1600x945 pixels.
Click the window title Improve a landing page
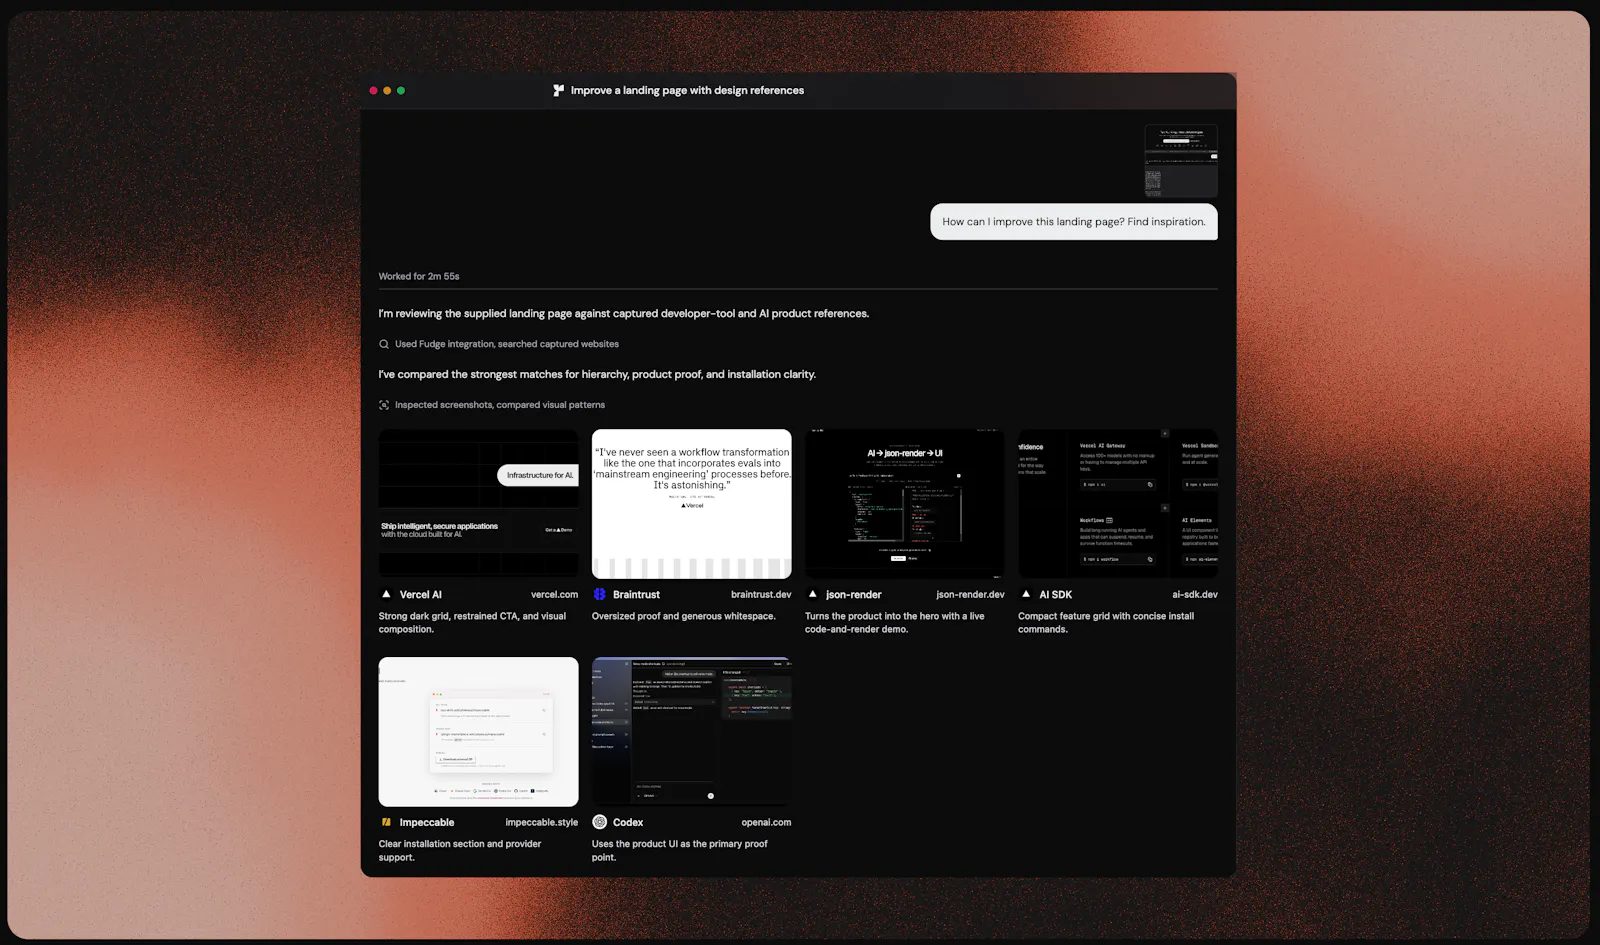(x=687, y=90)
